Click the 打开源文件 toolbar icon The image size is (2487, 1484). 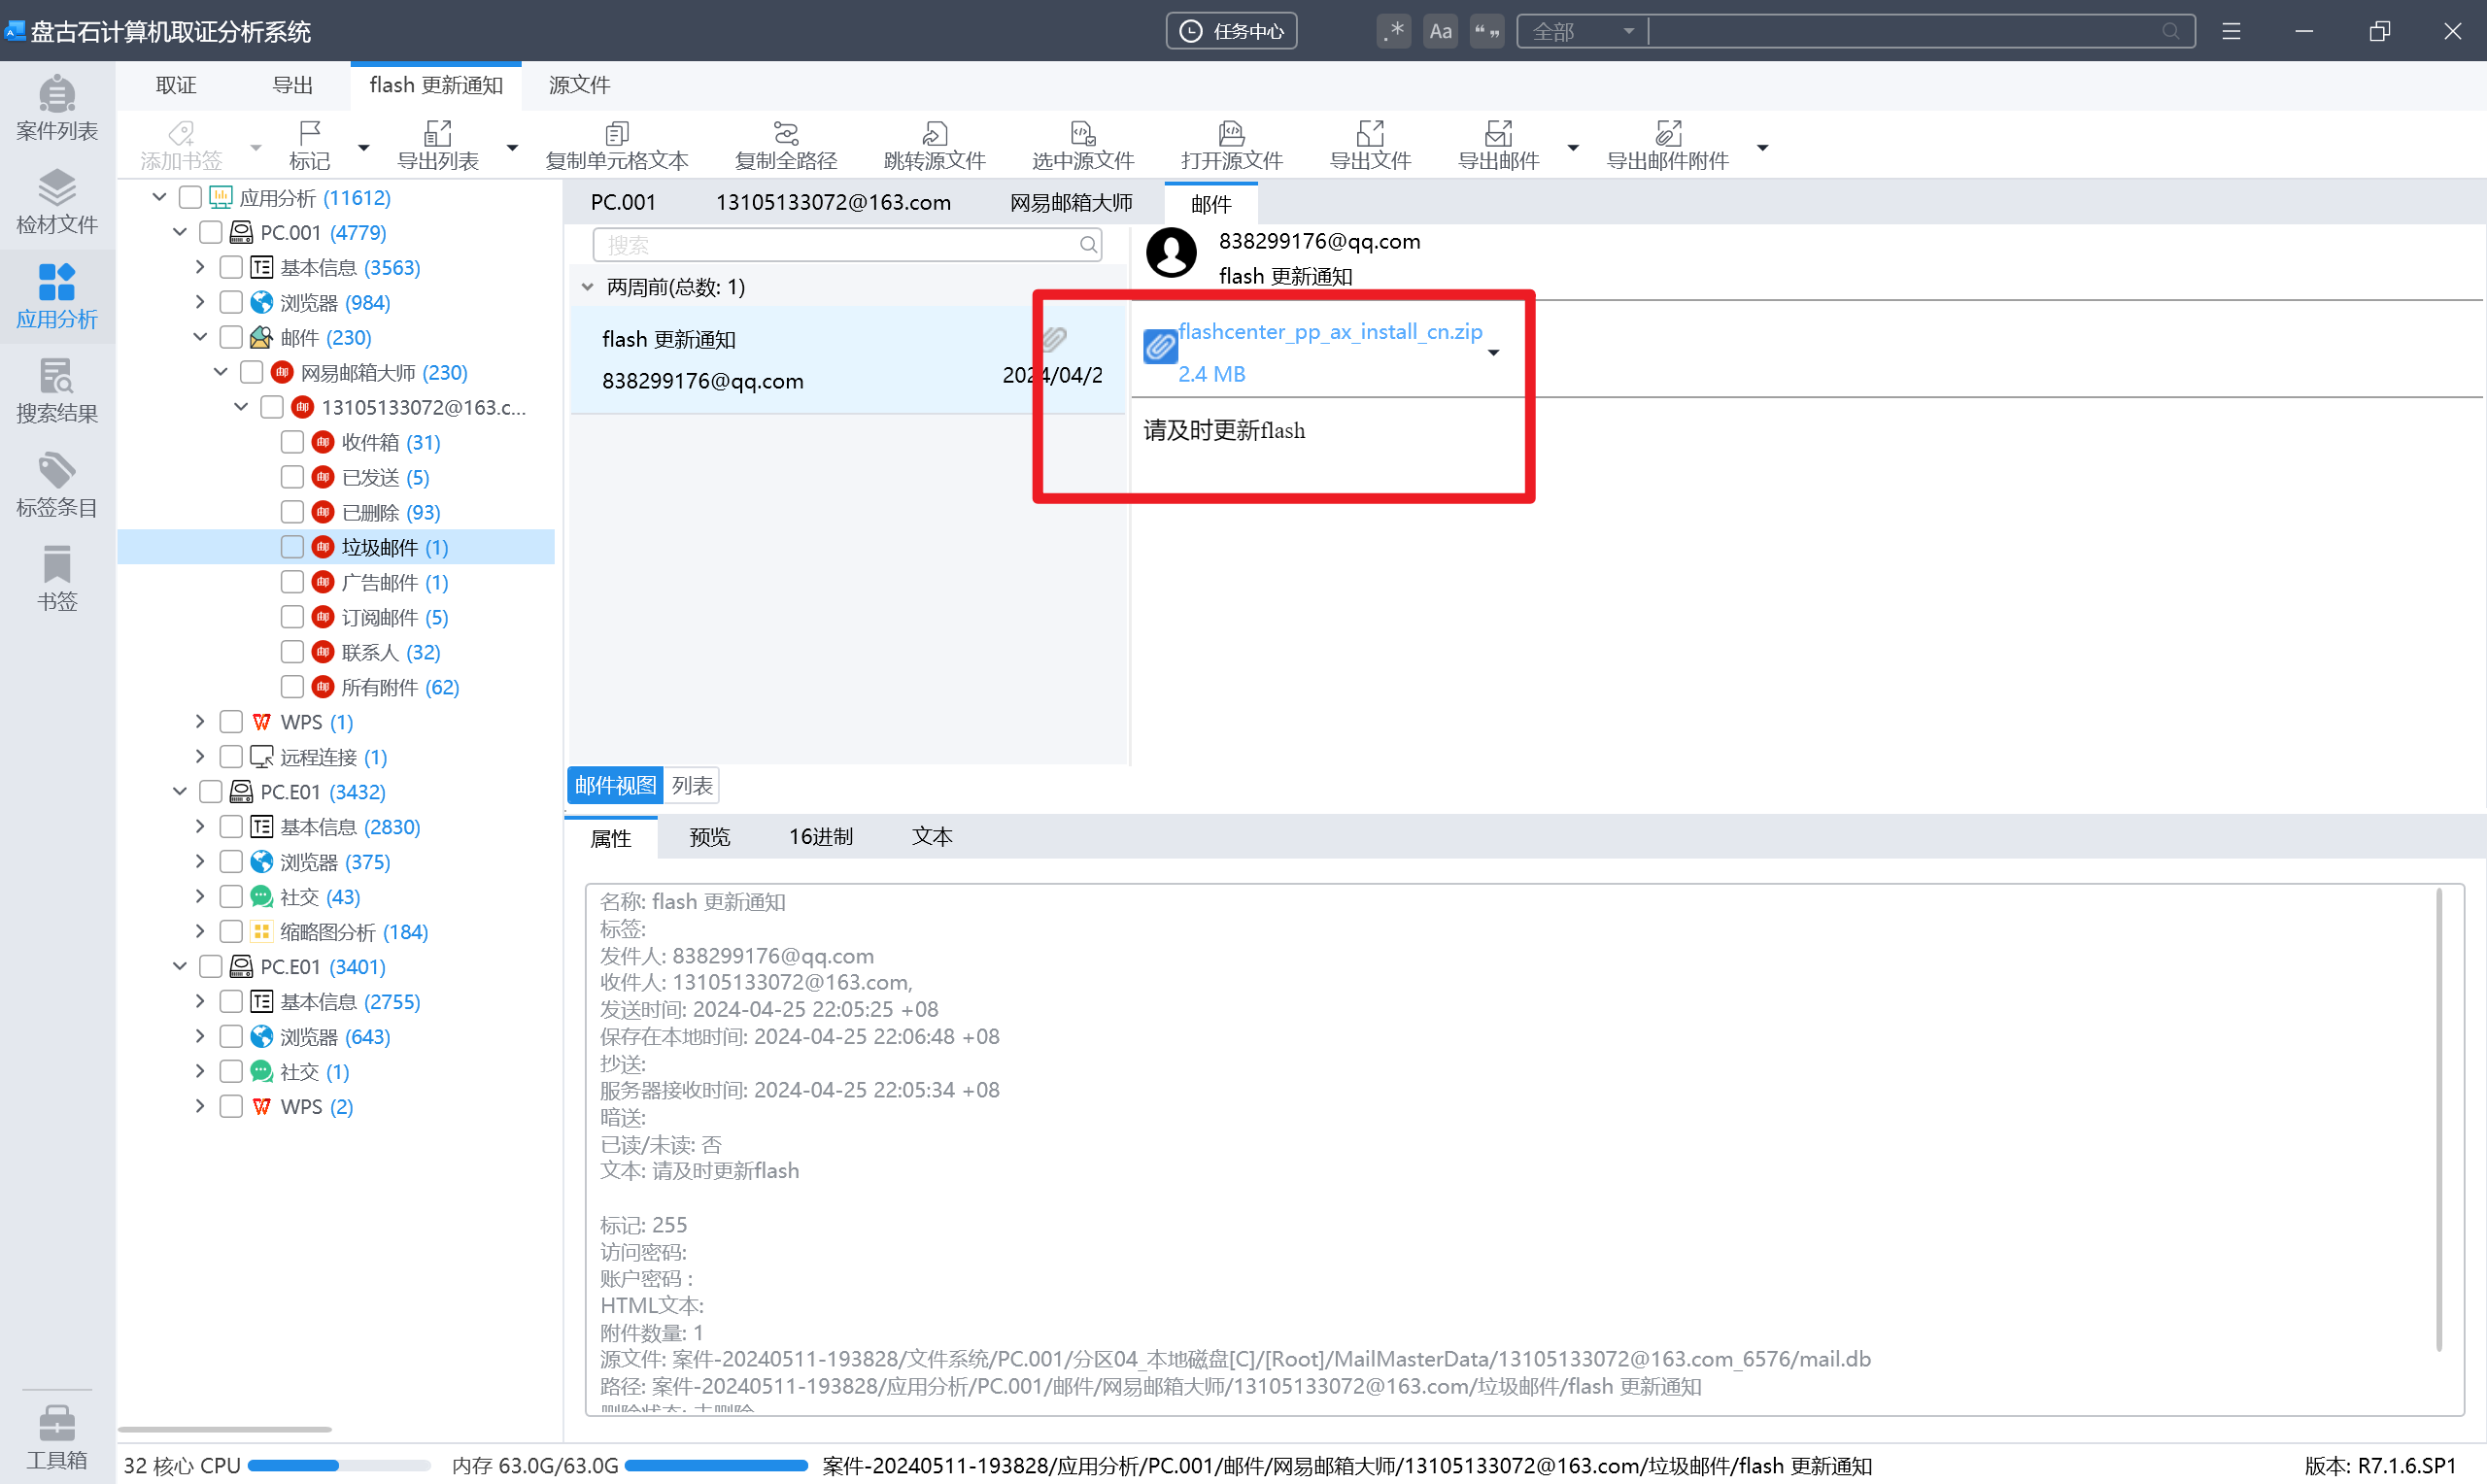[x=1232, y=146]
